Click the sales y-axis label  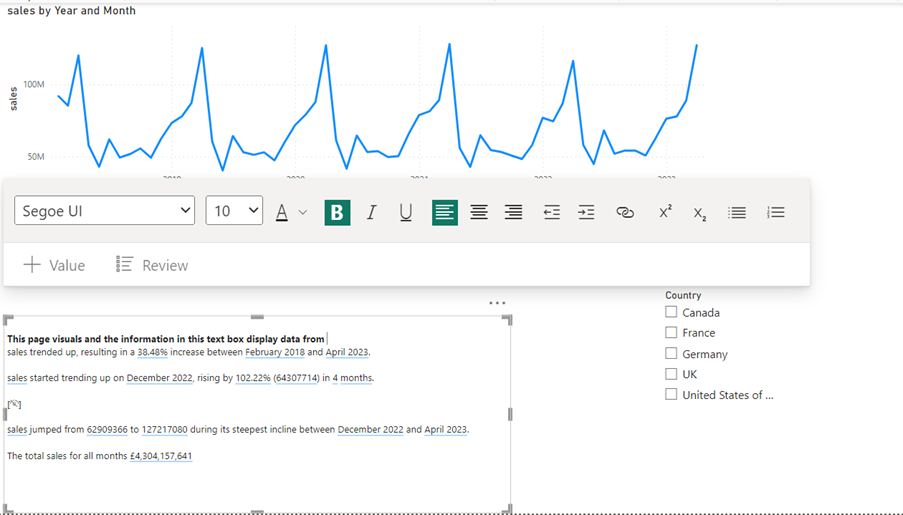pyautogui.click(x=13, y=99)
